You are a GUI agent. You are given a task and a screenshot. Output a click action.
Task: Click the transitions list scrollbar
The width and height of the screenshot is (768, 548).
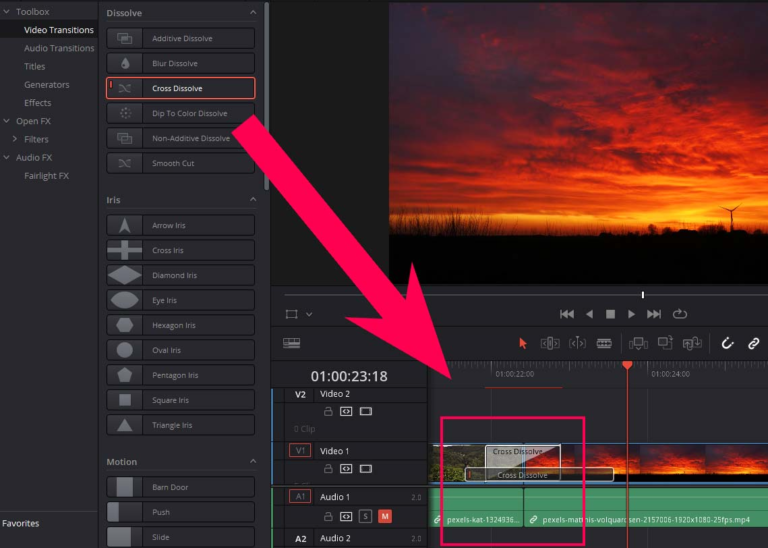pos(266,96)
